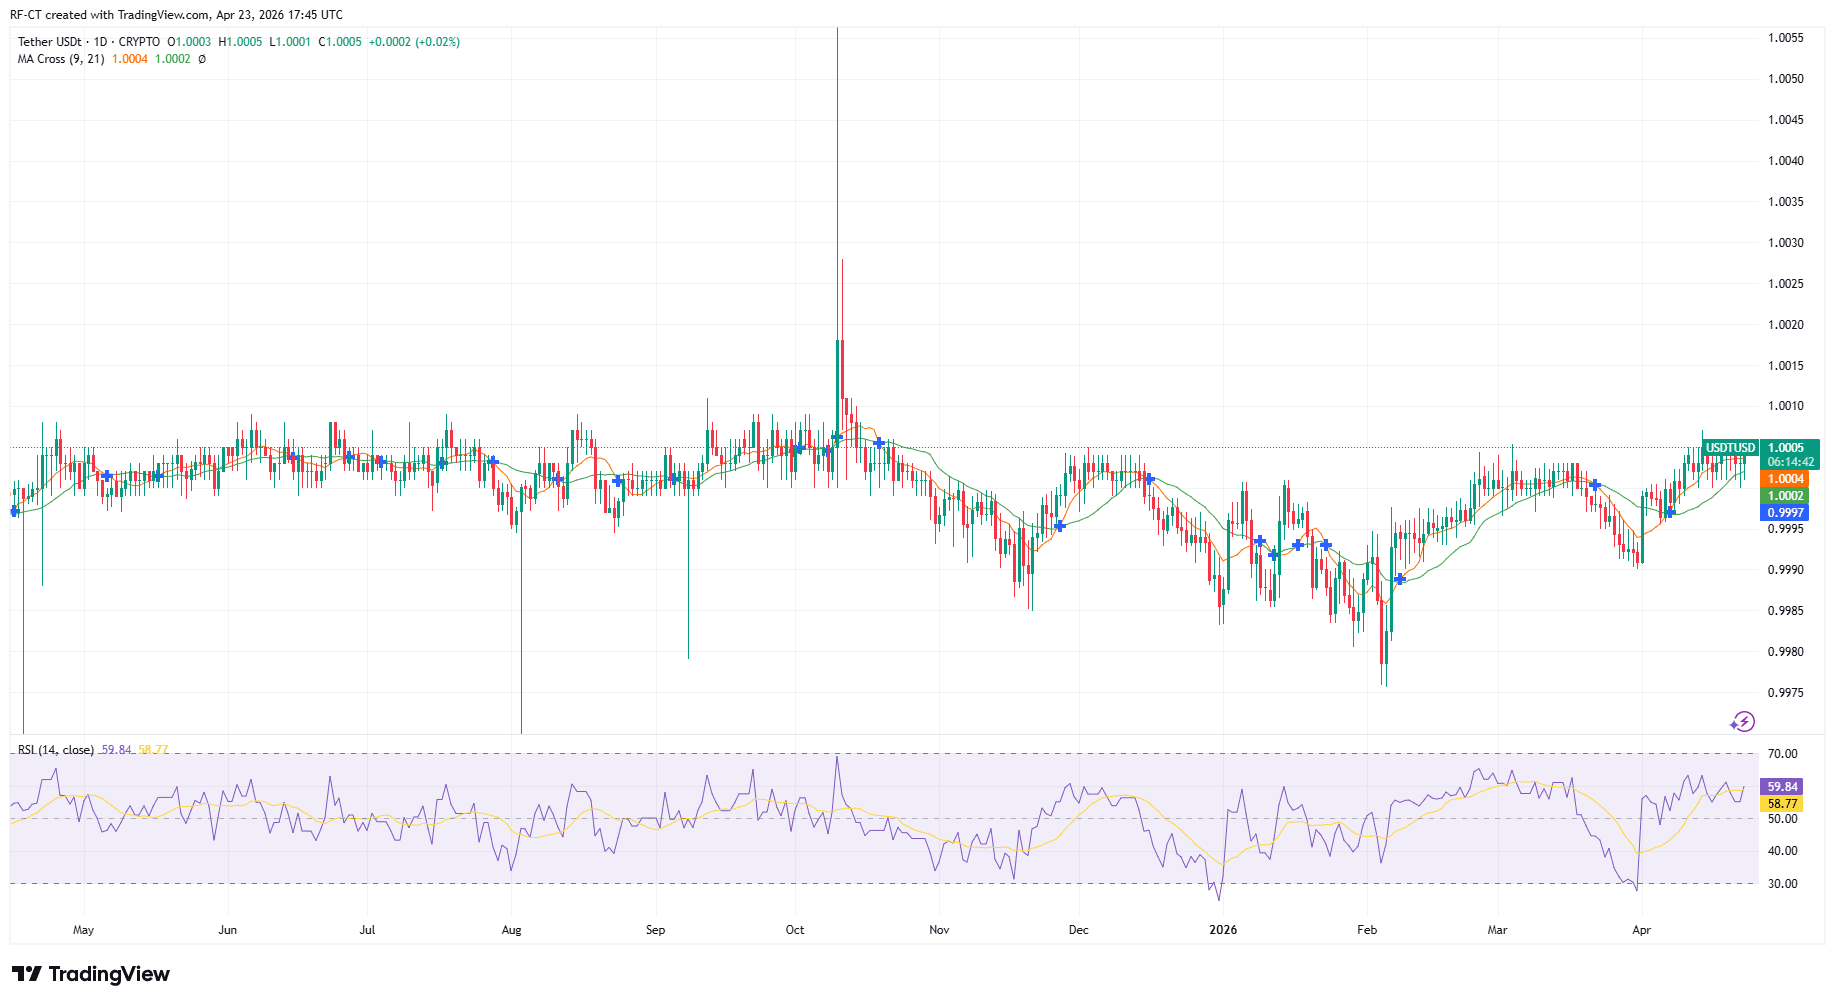The width and height of the screenshot is (1835, 1004).
Task: Click the May label on the time axis
Action: coord(84,929)
